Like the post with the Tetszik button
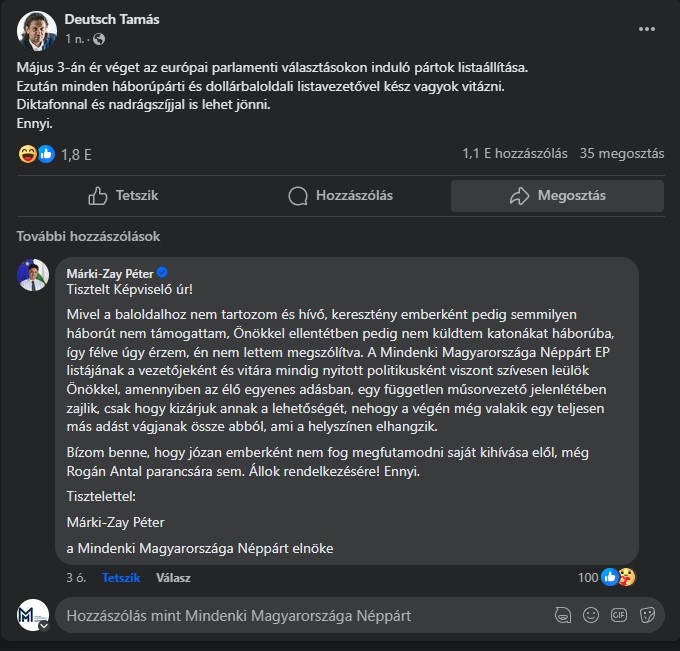The width and height of the screenshot is (680, 651). [x=123, y=196]
